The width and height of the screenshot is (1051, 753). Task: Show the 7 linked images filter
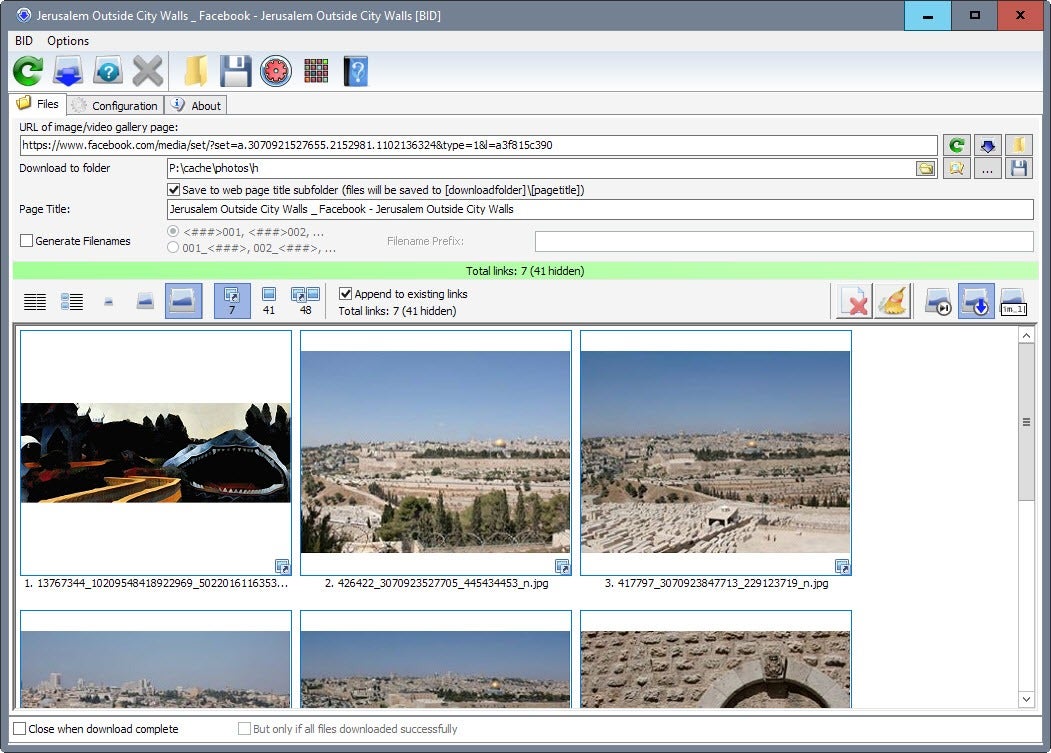pyautogui.click(x=232, y=300)
